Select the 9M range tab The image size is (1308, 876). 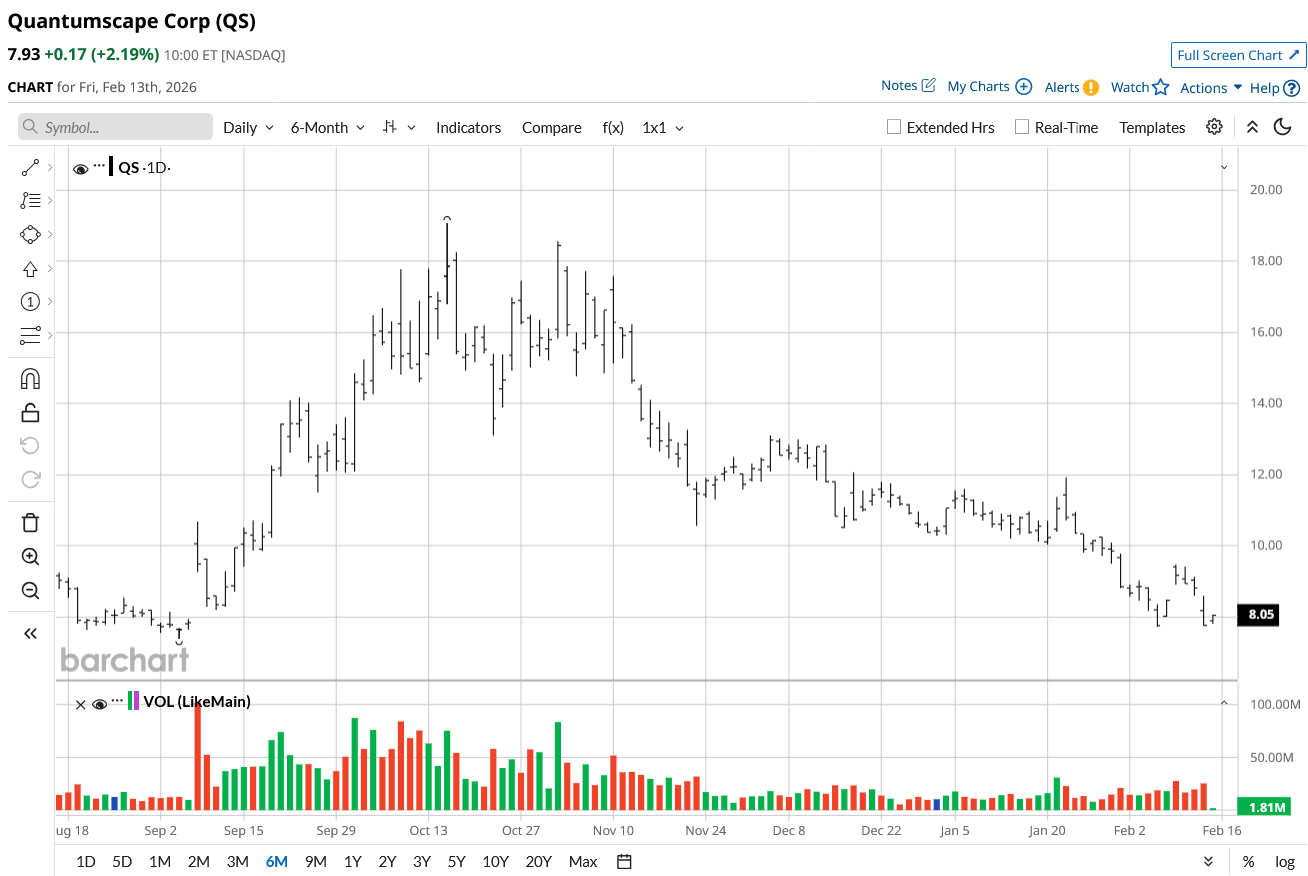pyautogui.click(x=316, y=861)
